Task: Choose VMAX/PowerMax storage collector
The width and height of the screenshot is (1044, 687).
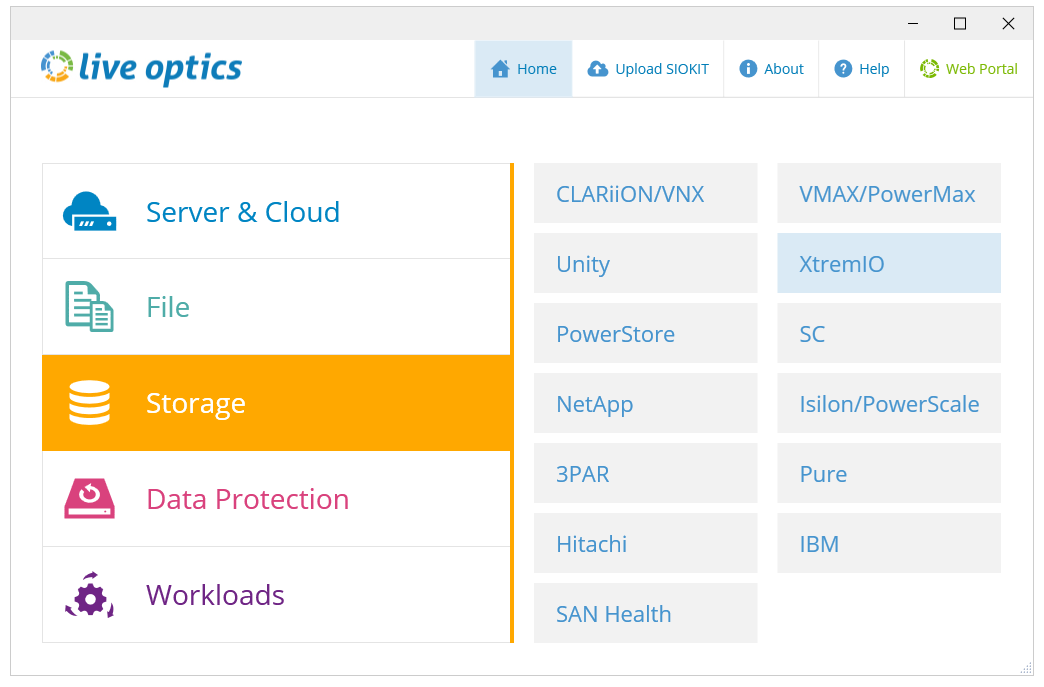Action: click(889, 193)
